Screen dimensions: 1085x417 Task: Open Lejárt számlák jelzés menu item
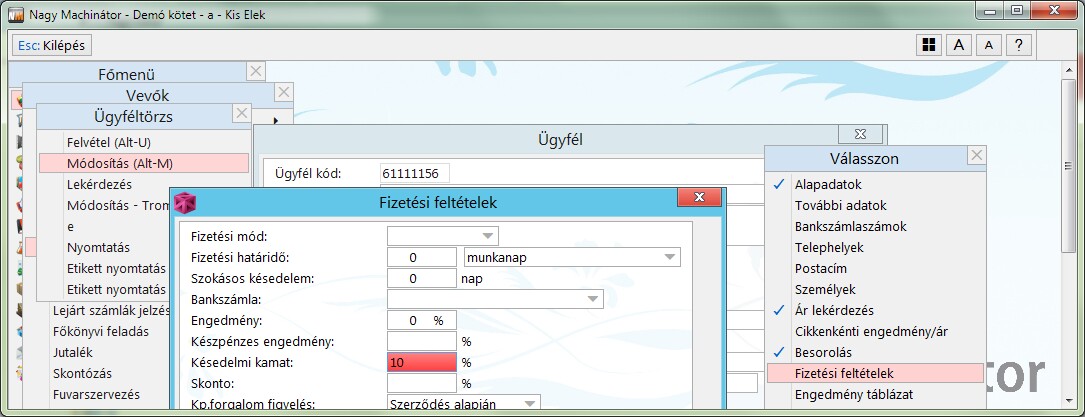click(x=111, y=311)
